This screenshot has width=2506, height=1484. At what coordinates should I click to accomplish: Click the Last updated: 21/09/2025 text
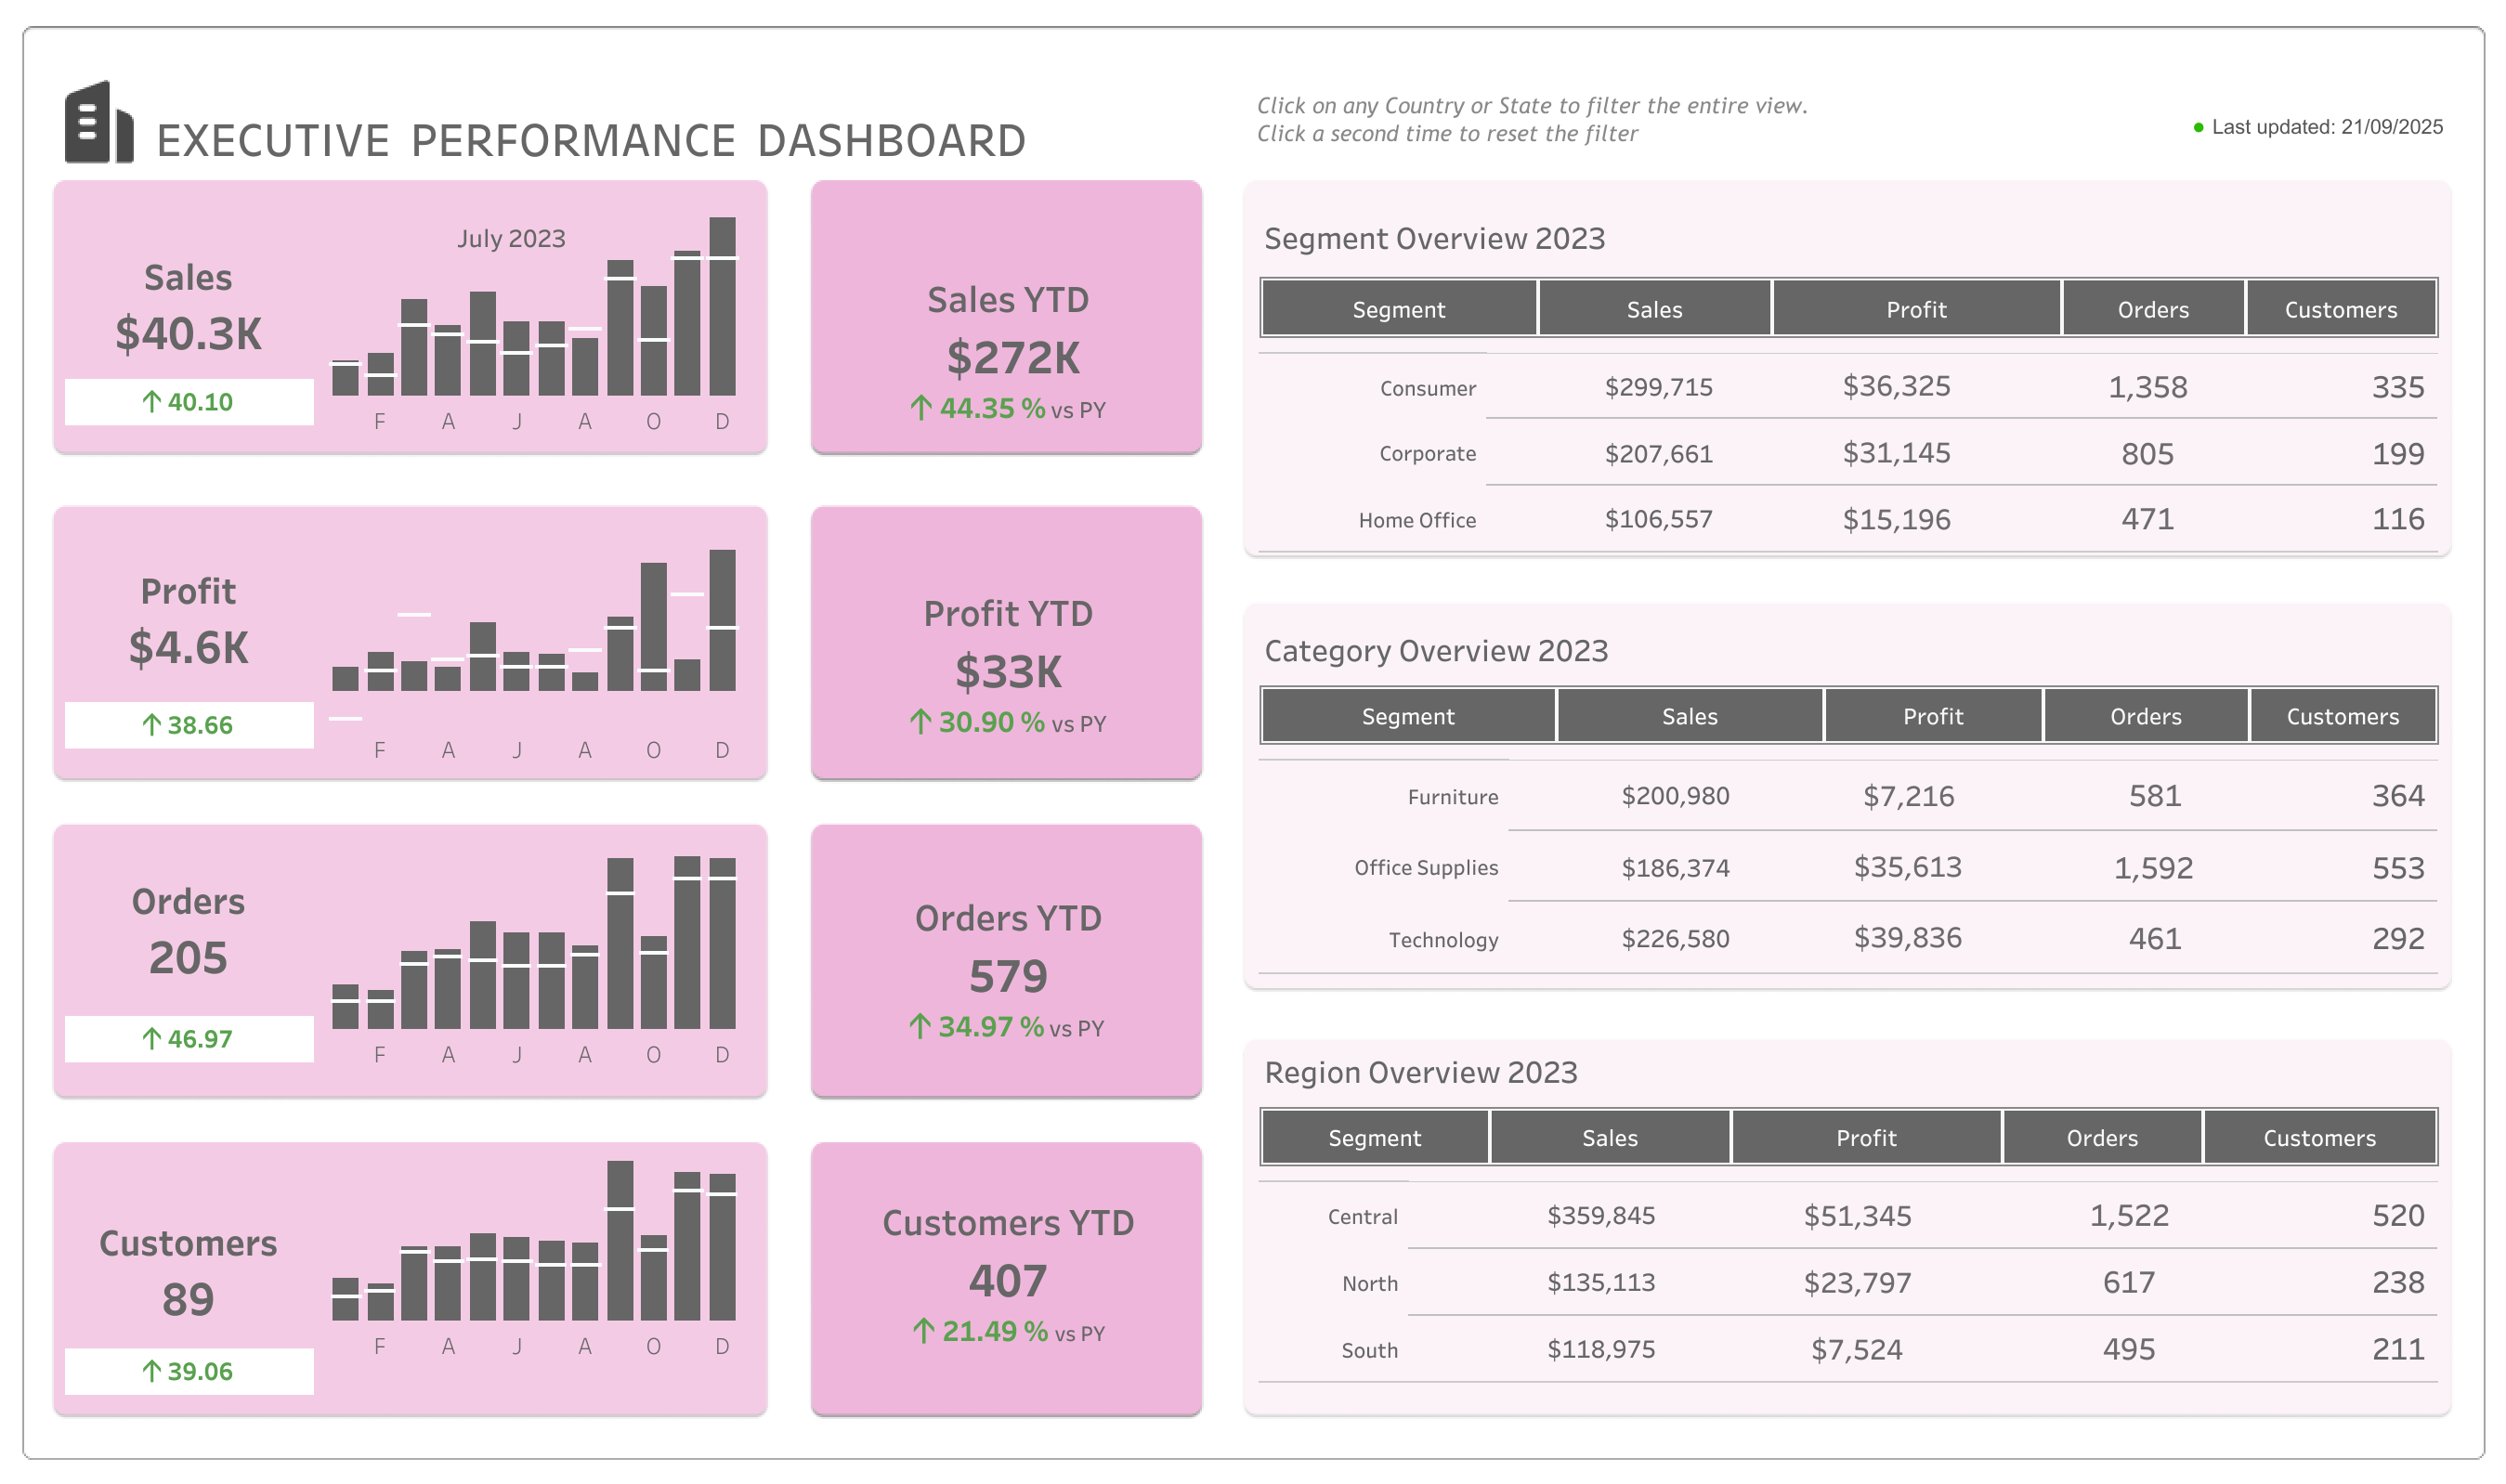coord(2330,127)
